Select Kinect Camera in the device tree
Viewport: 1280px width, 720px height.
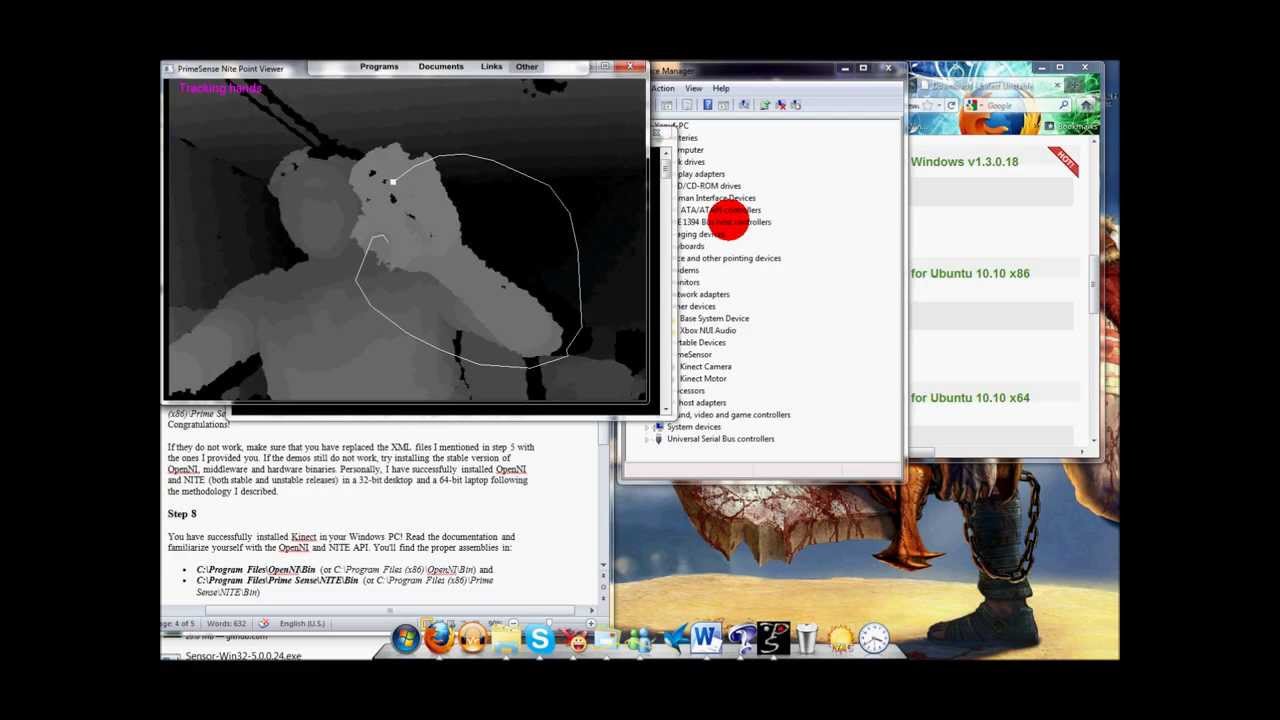click(x=705, y=366)
